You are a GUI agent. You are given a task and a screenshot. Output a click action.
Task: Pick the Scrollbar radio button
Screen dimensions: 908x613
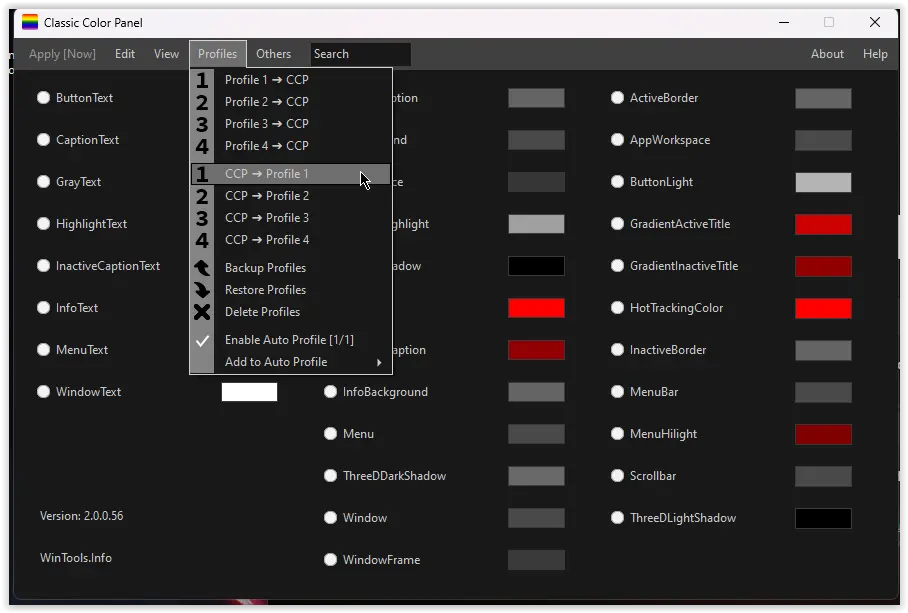(x=617, y=476)
